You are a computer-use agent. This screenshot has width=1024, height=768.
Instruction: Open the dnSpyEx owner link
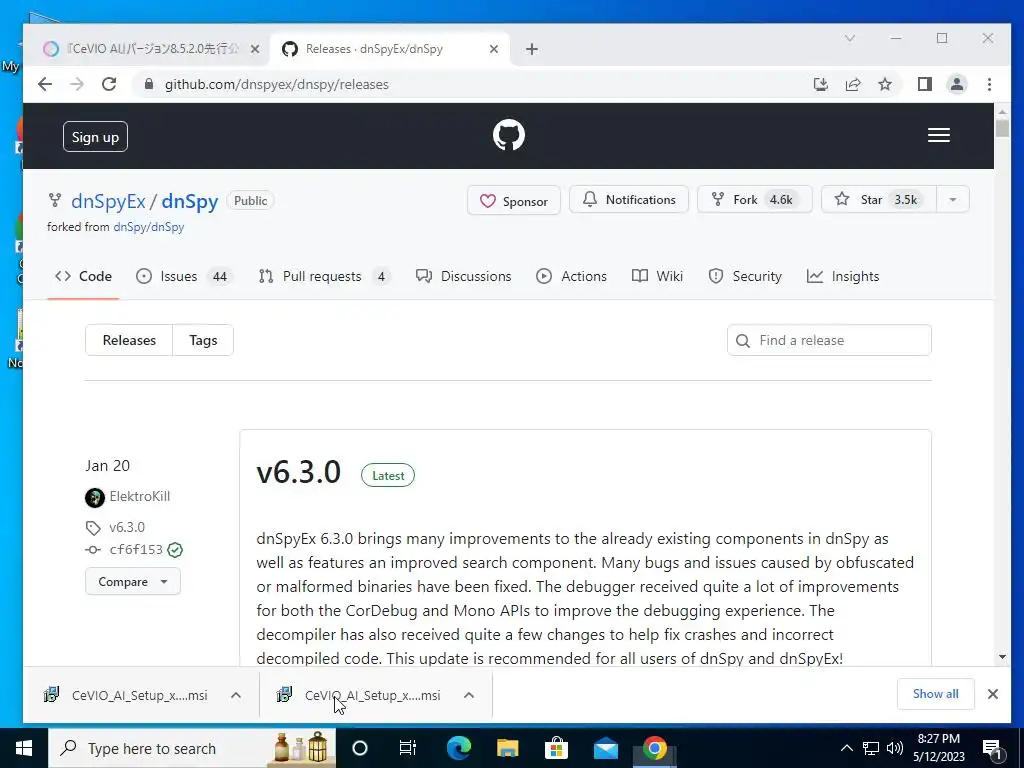[108, 201]
